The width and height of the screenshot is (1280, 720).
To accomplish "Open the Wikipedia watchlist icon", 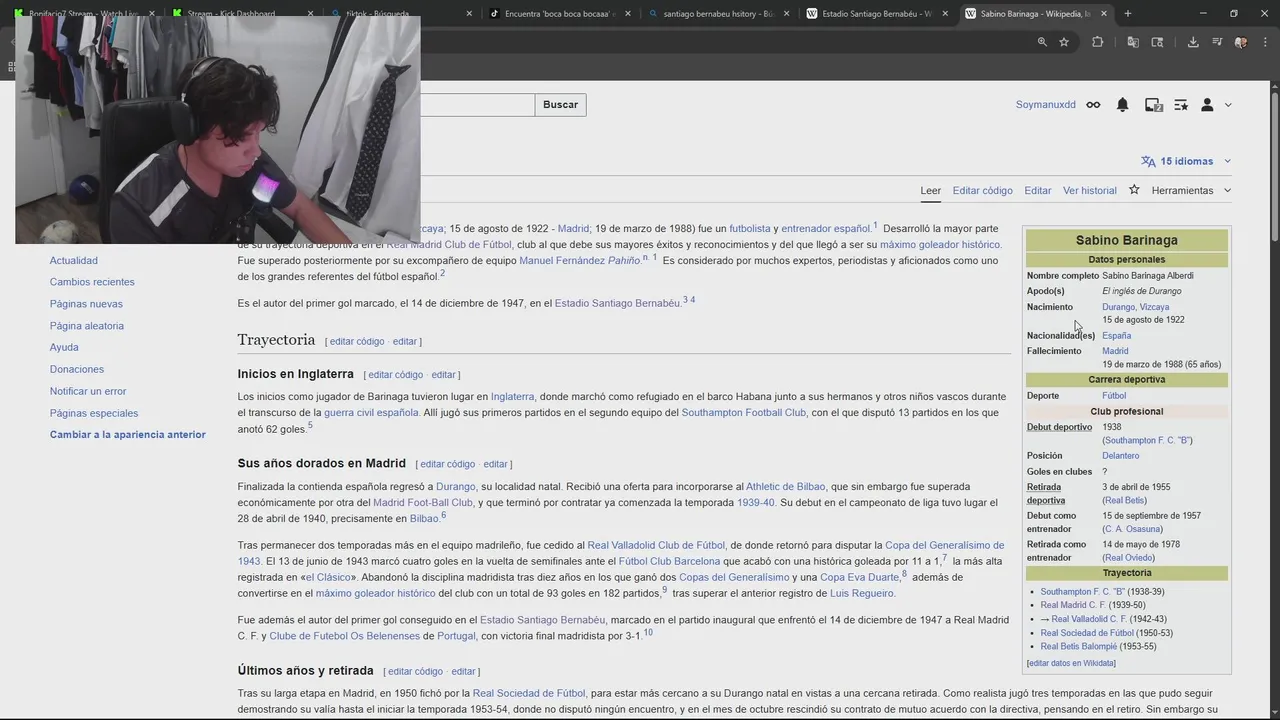I will [x=1181, y=105].
